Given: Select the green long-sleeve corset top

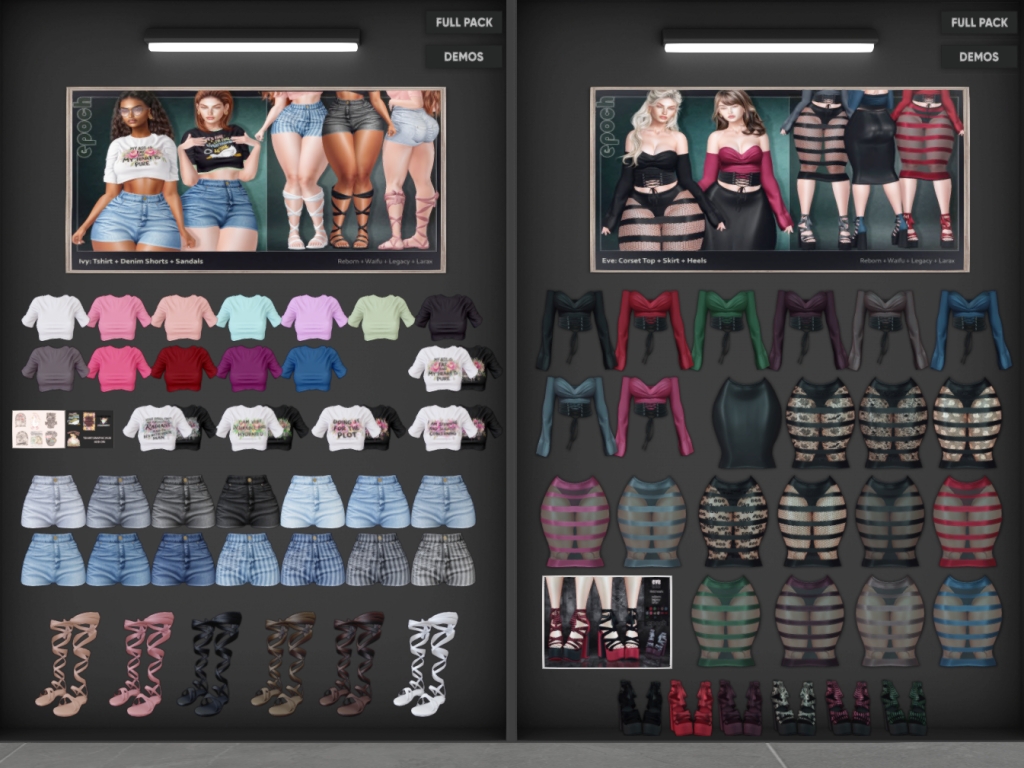Looking at the screenshot, I should [728, 329].
